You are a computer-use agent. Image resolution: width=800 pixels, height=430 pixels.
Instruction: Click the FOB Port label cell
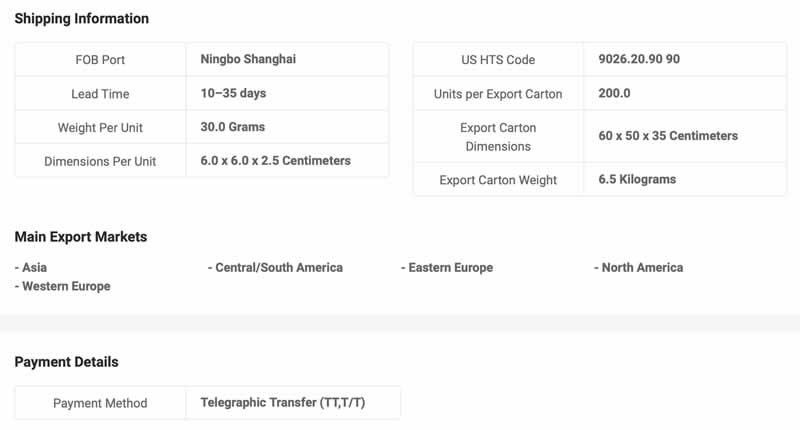tap(100, 60)
